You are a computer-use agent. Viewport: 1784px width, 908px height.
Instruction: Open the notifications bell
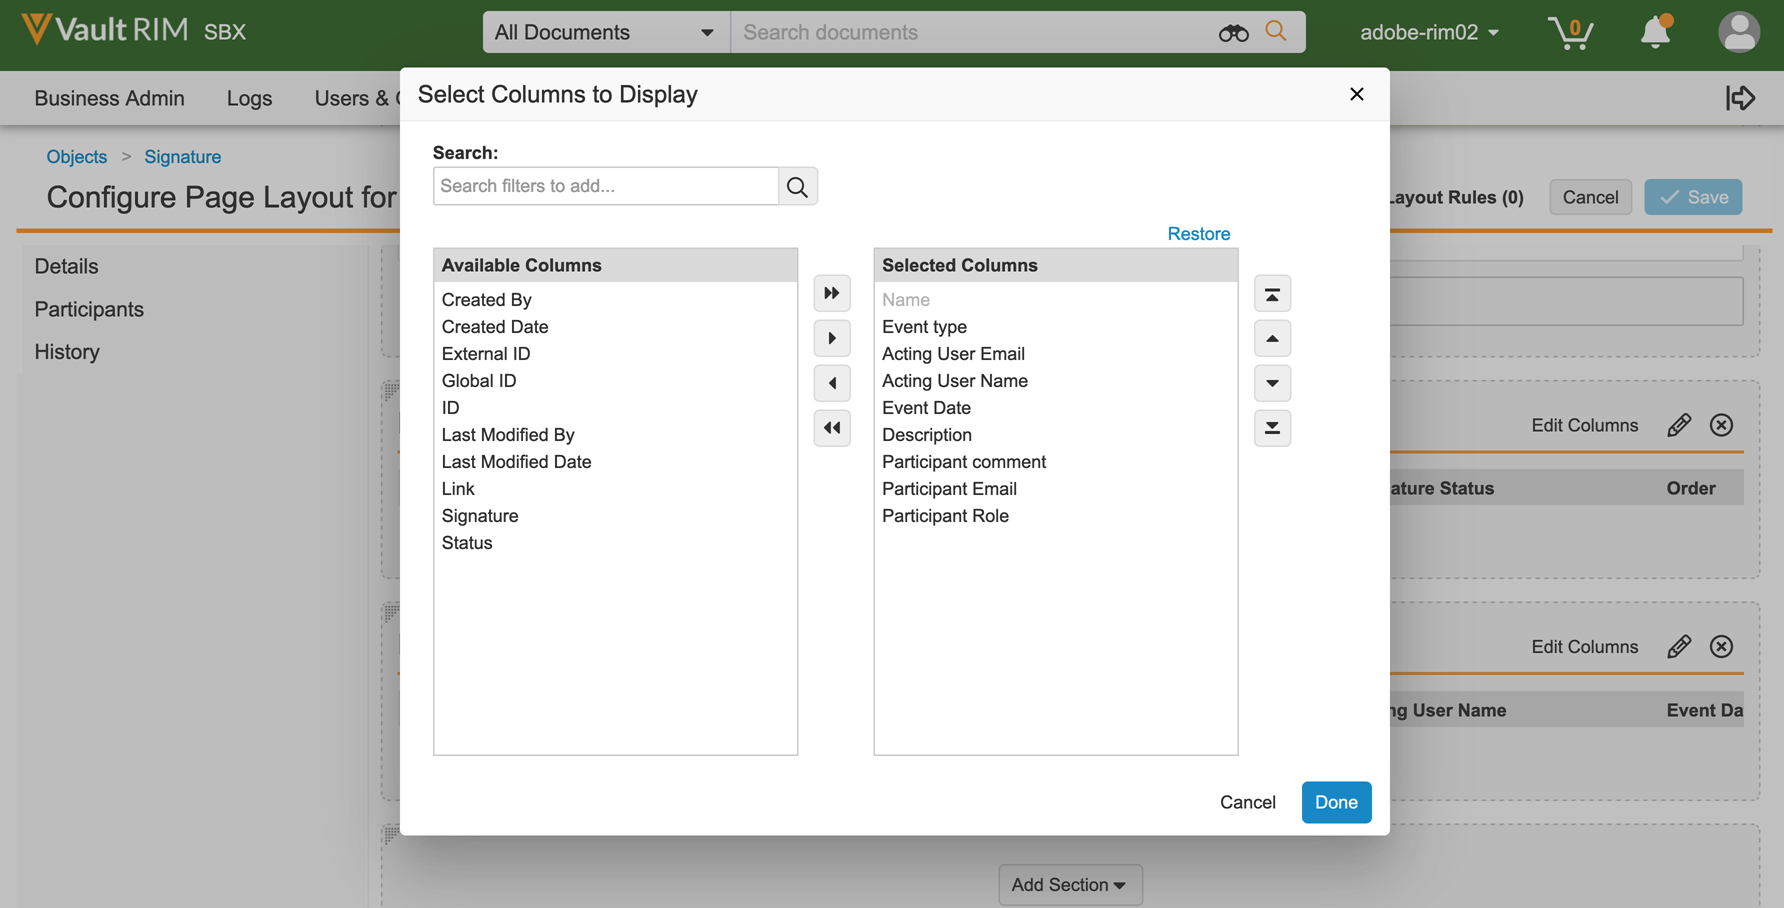pyautogui.click(x=1655, y=32)
